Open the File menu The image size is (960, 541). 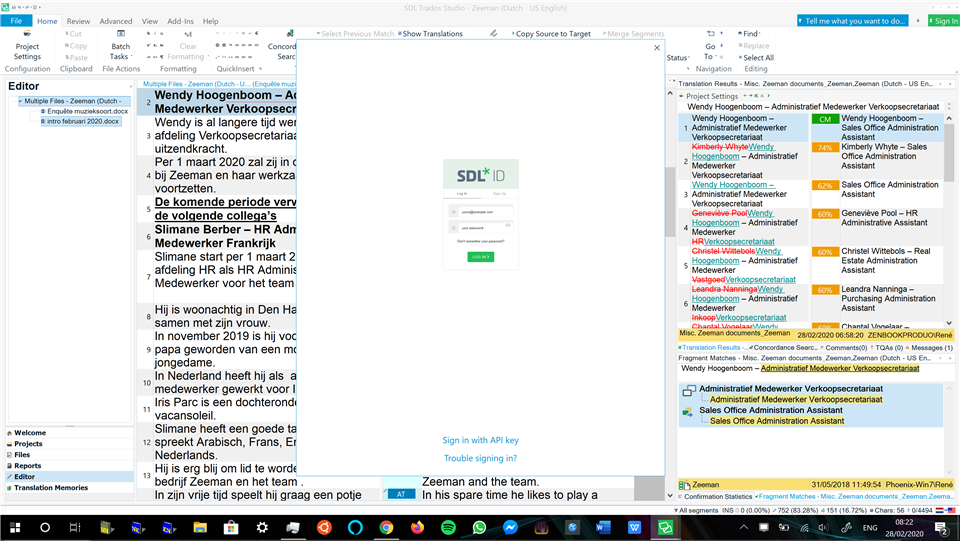point(16,21)
